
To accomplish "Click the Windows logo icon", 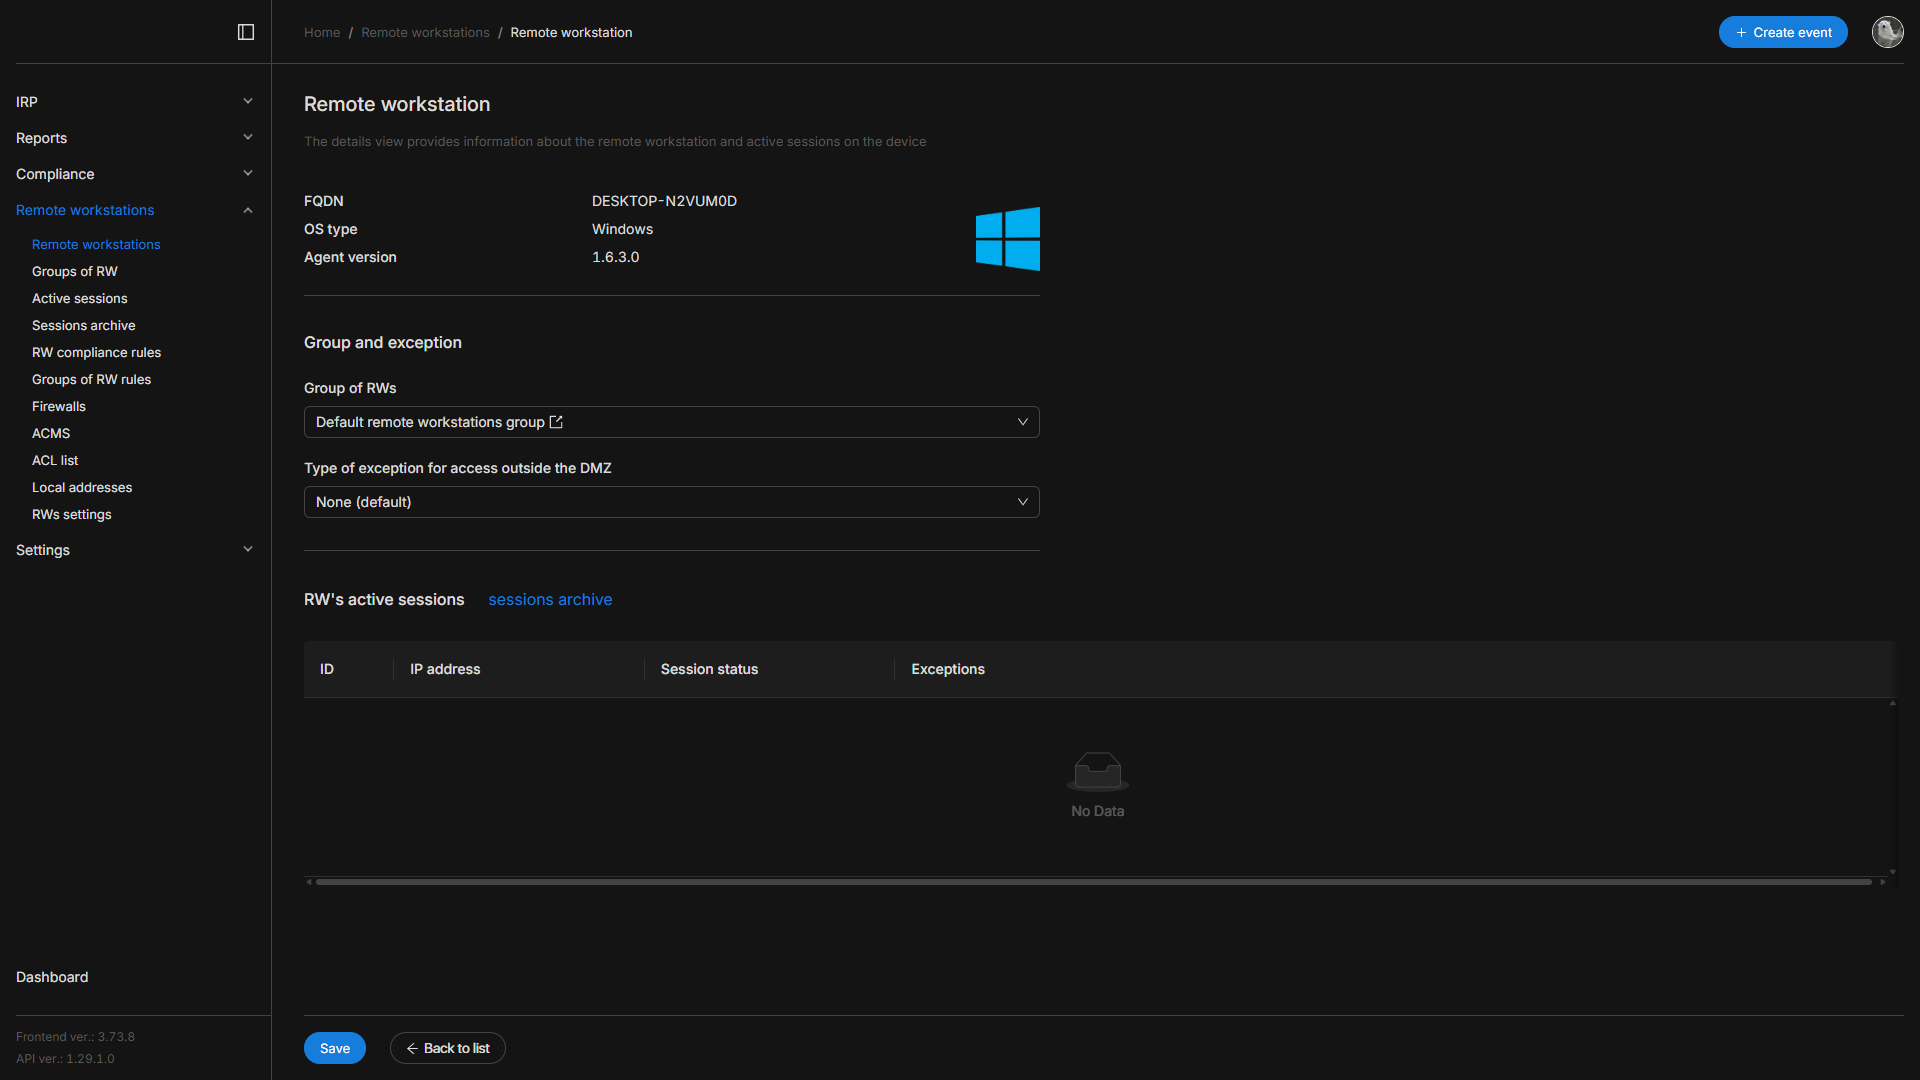I will (x=1007, y=239).
